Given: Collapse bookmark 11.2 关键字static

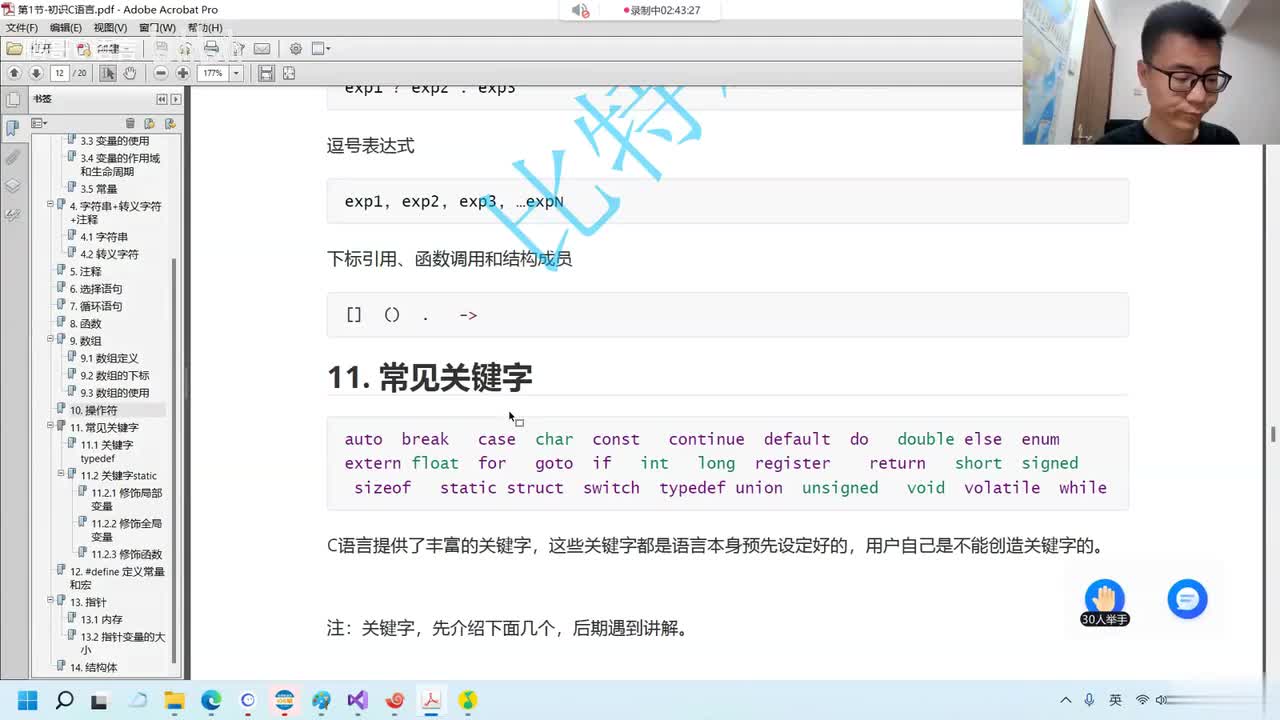Looking at the screenshot, I should (x=61, y=473).
